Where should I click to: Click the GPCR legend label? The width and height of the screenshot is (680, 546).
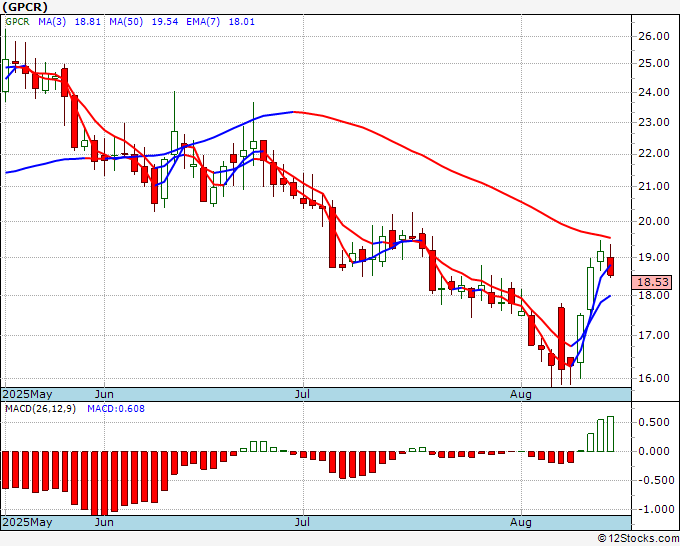[x=17, y=22]
